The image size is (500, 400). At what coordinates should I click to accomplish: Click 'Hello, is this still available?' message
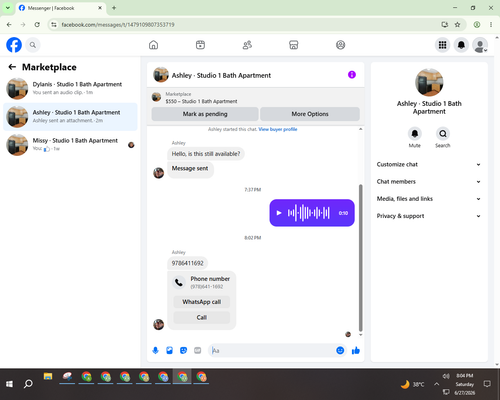click(x=206, y=154)
